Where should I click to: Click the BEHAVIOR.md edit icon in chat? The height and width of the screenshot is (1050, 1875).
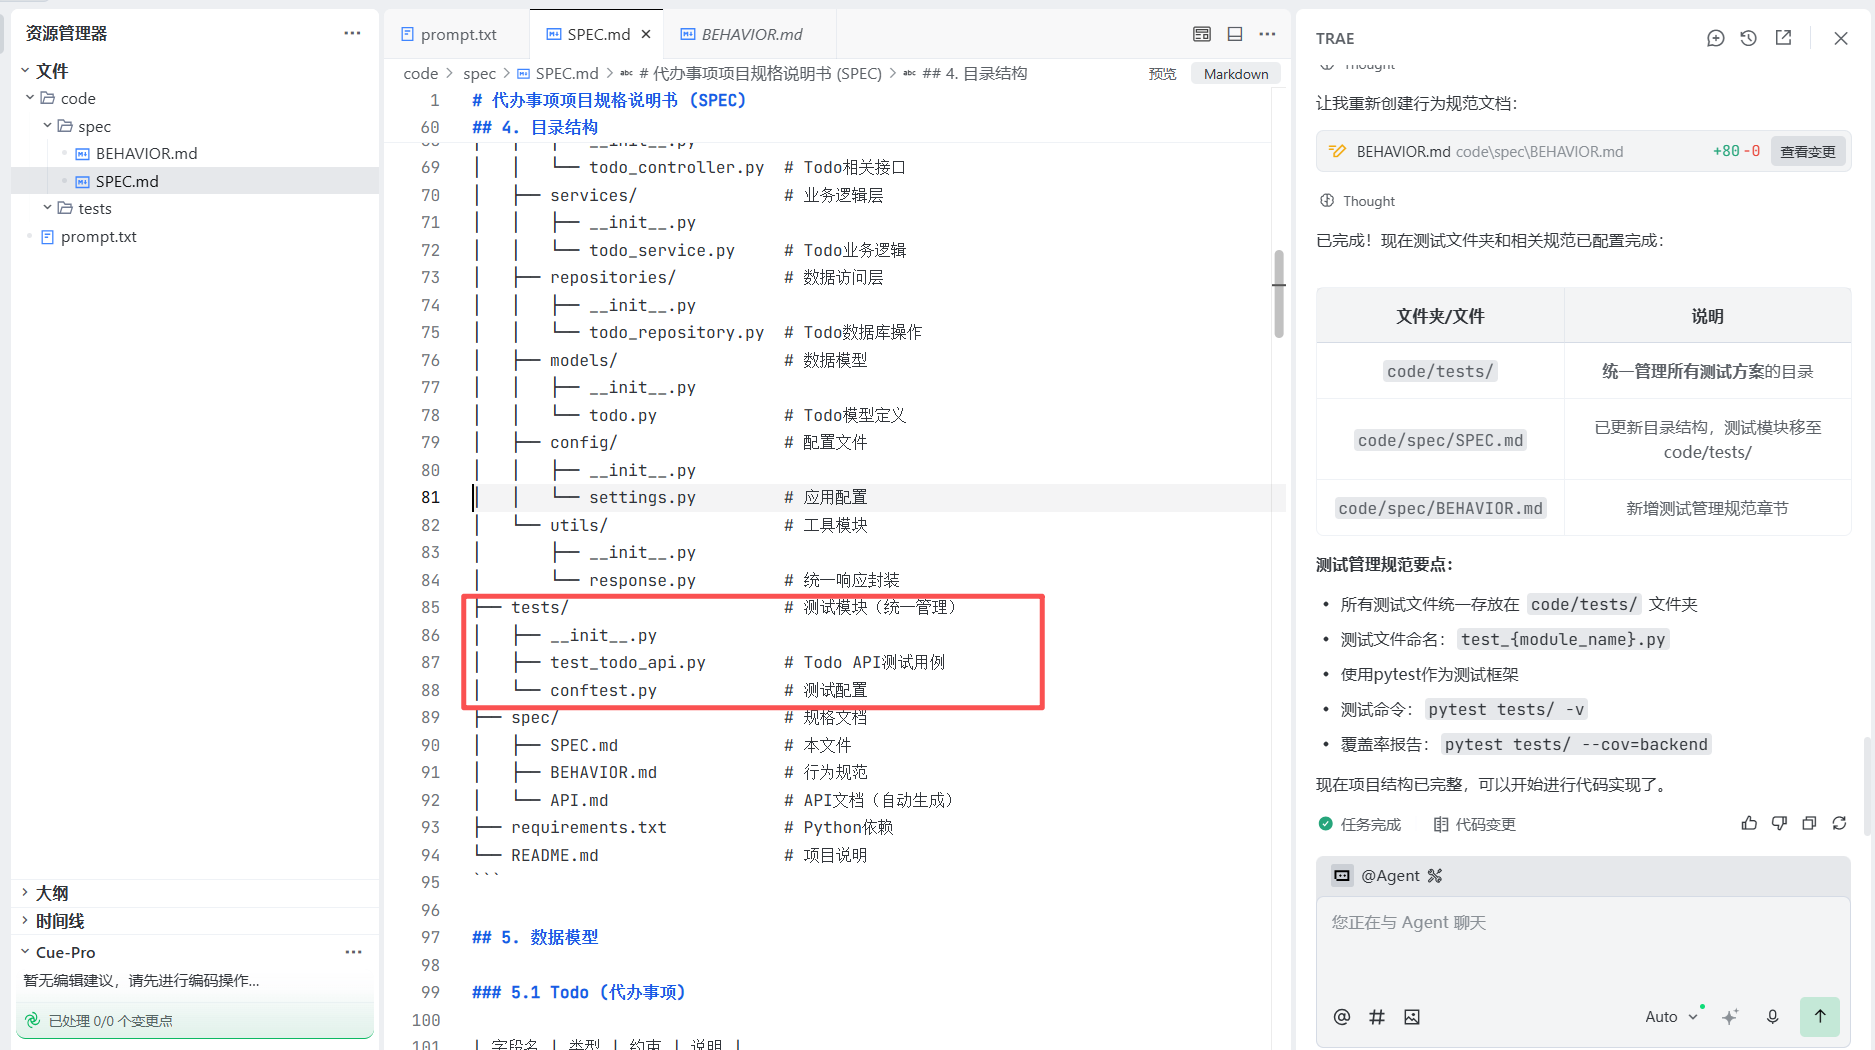click(x=1337, y=152)
